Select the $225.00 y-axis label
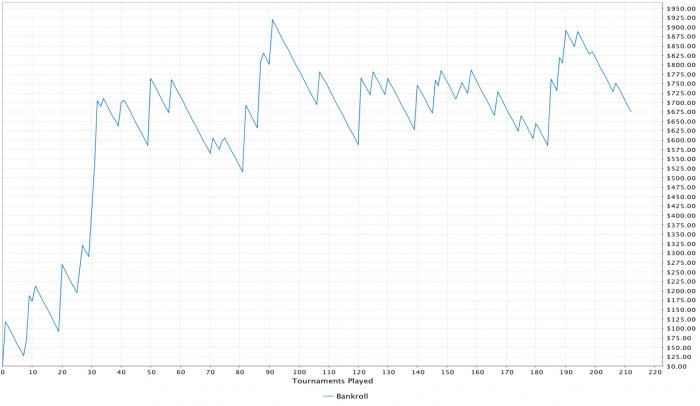Image resolution: width=700 pixels, height=406 pixels. (681, 281)
